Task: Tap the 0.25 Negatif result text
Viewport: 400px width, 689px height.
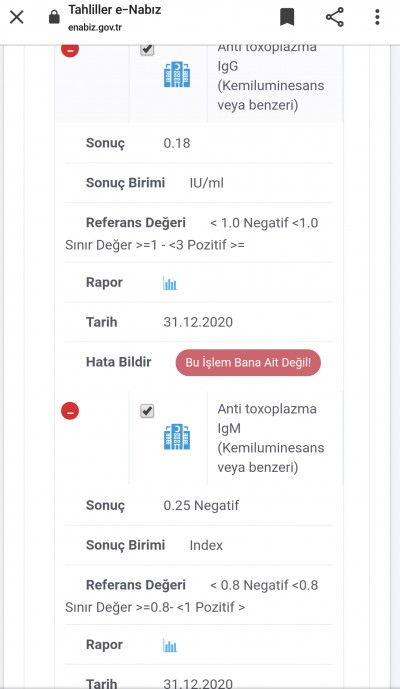Action: 201,505
